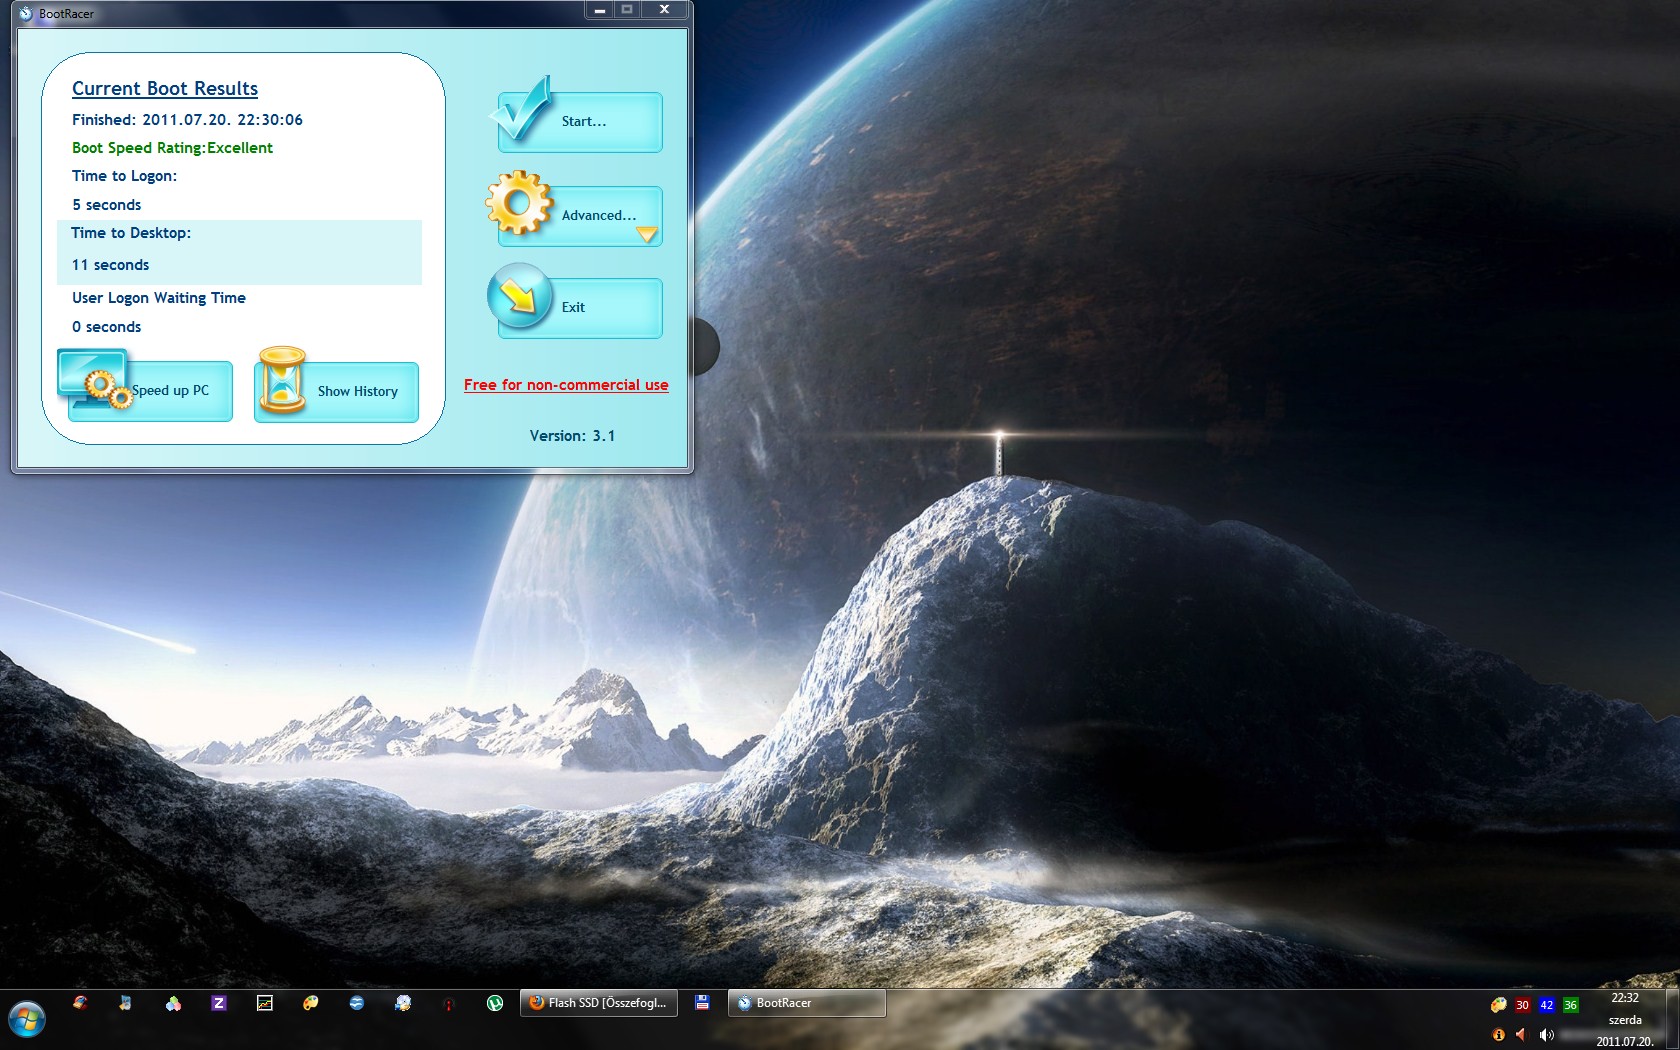Click the red 30 temperature tray icon

(x=1522, y=1005)
